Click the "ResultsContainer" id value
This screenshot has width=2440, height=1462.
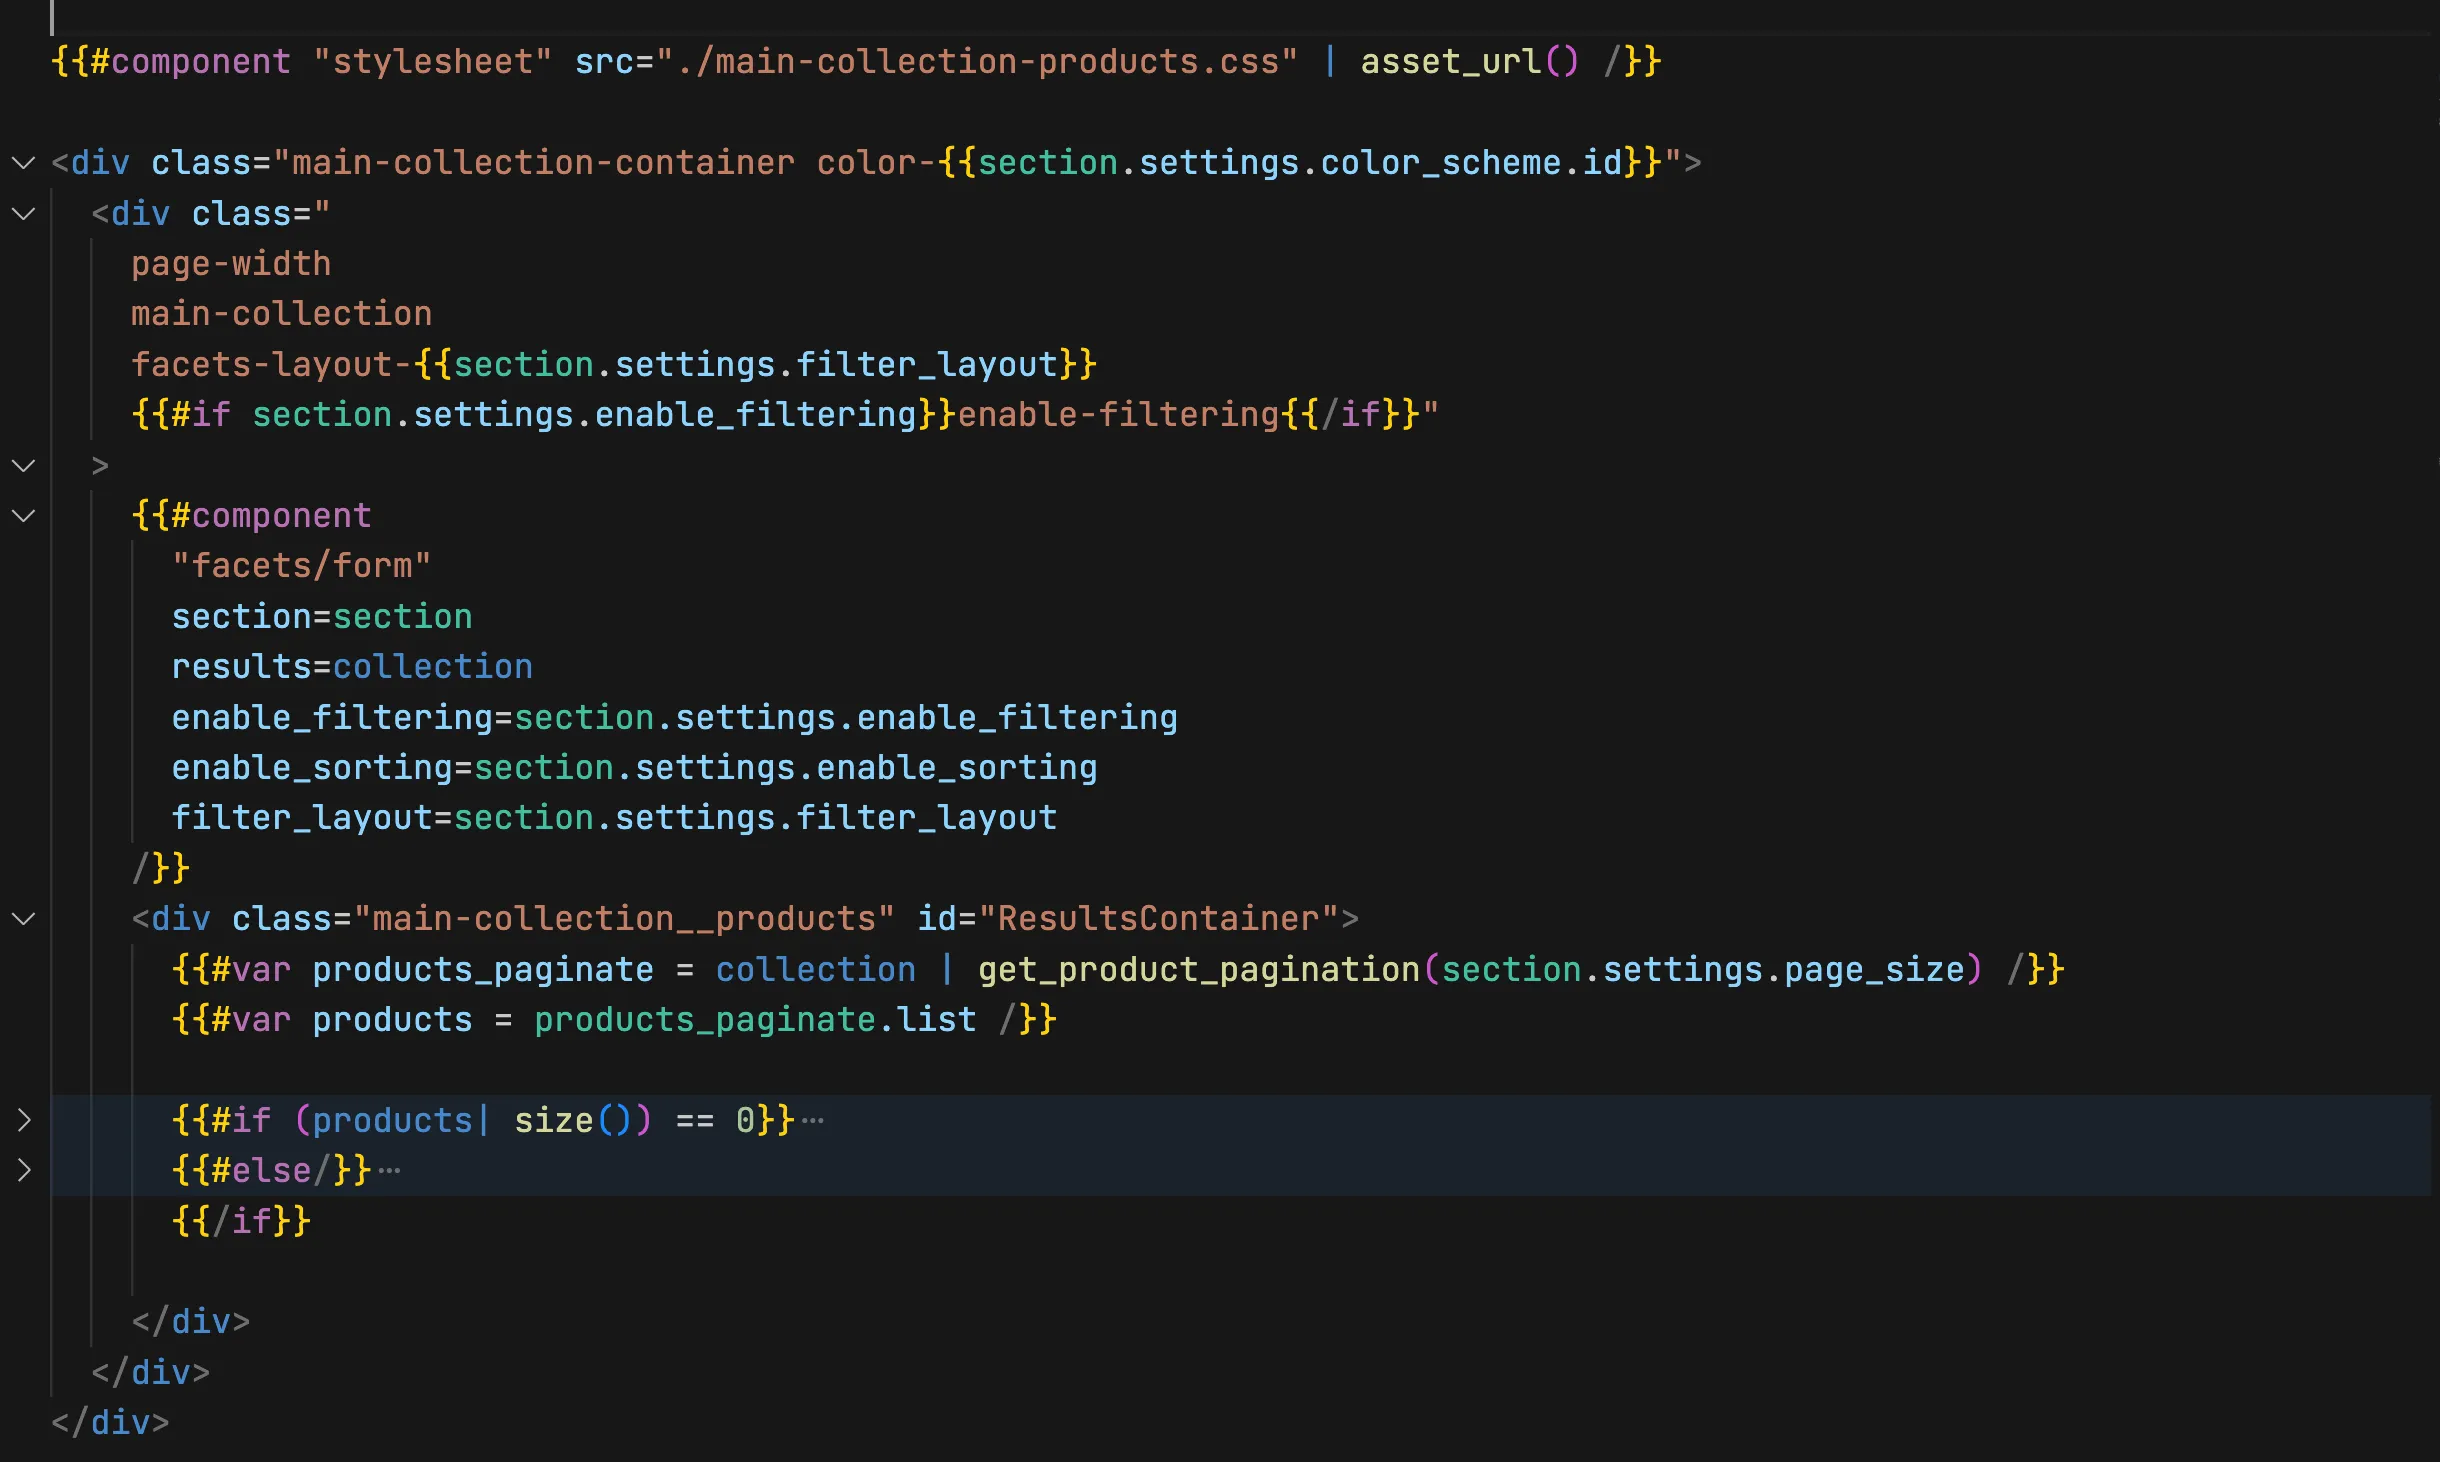click(x=1158, y=919)
